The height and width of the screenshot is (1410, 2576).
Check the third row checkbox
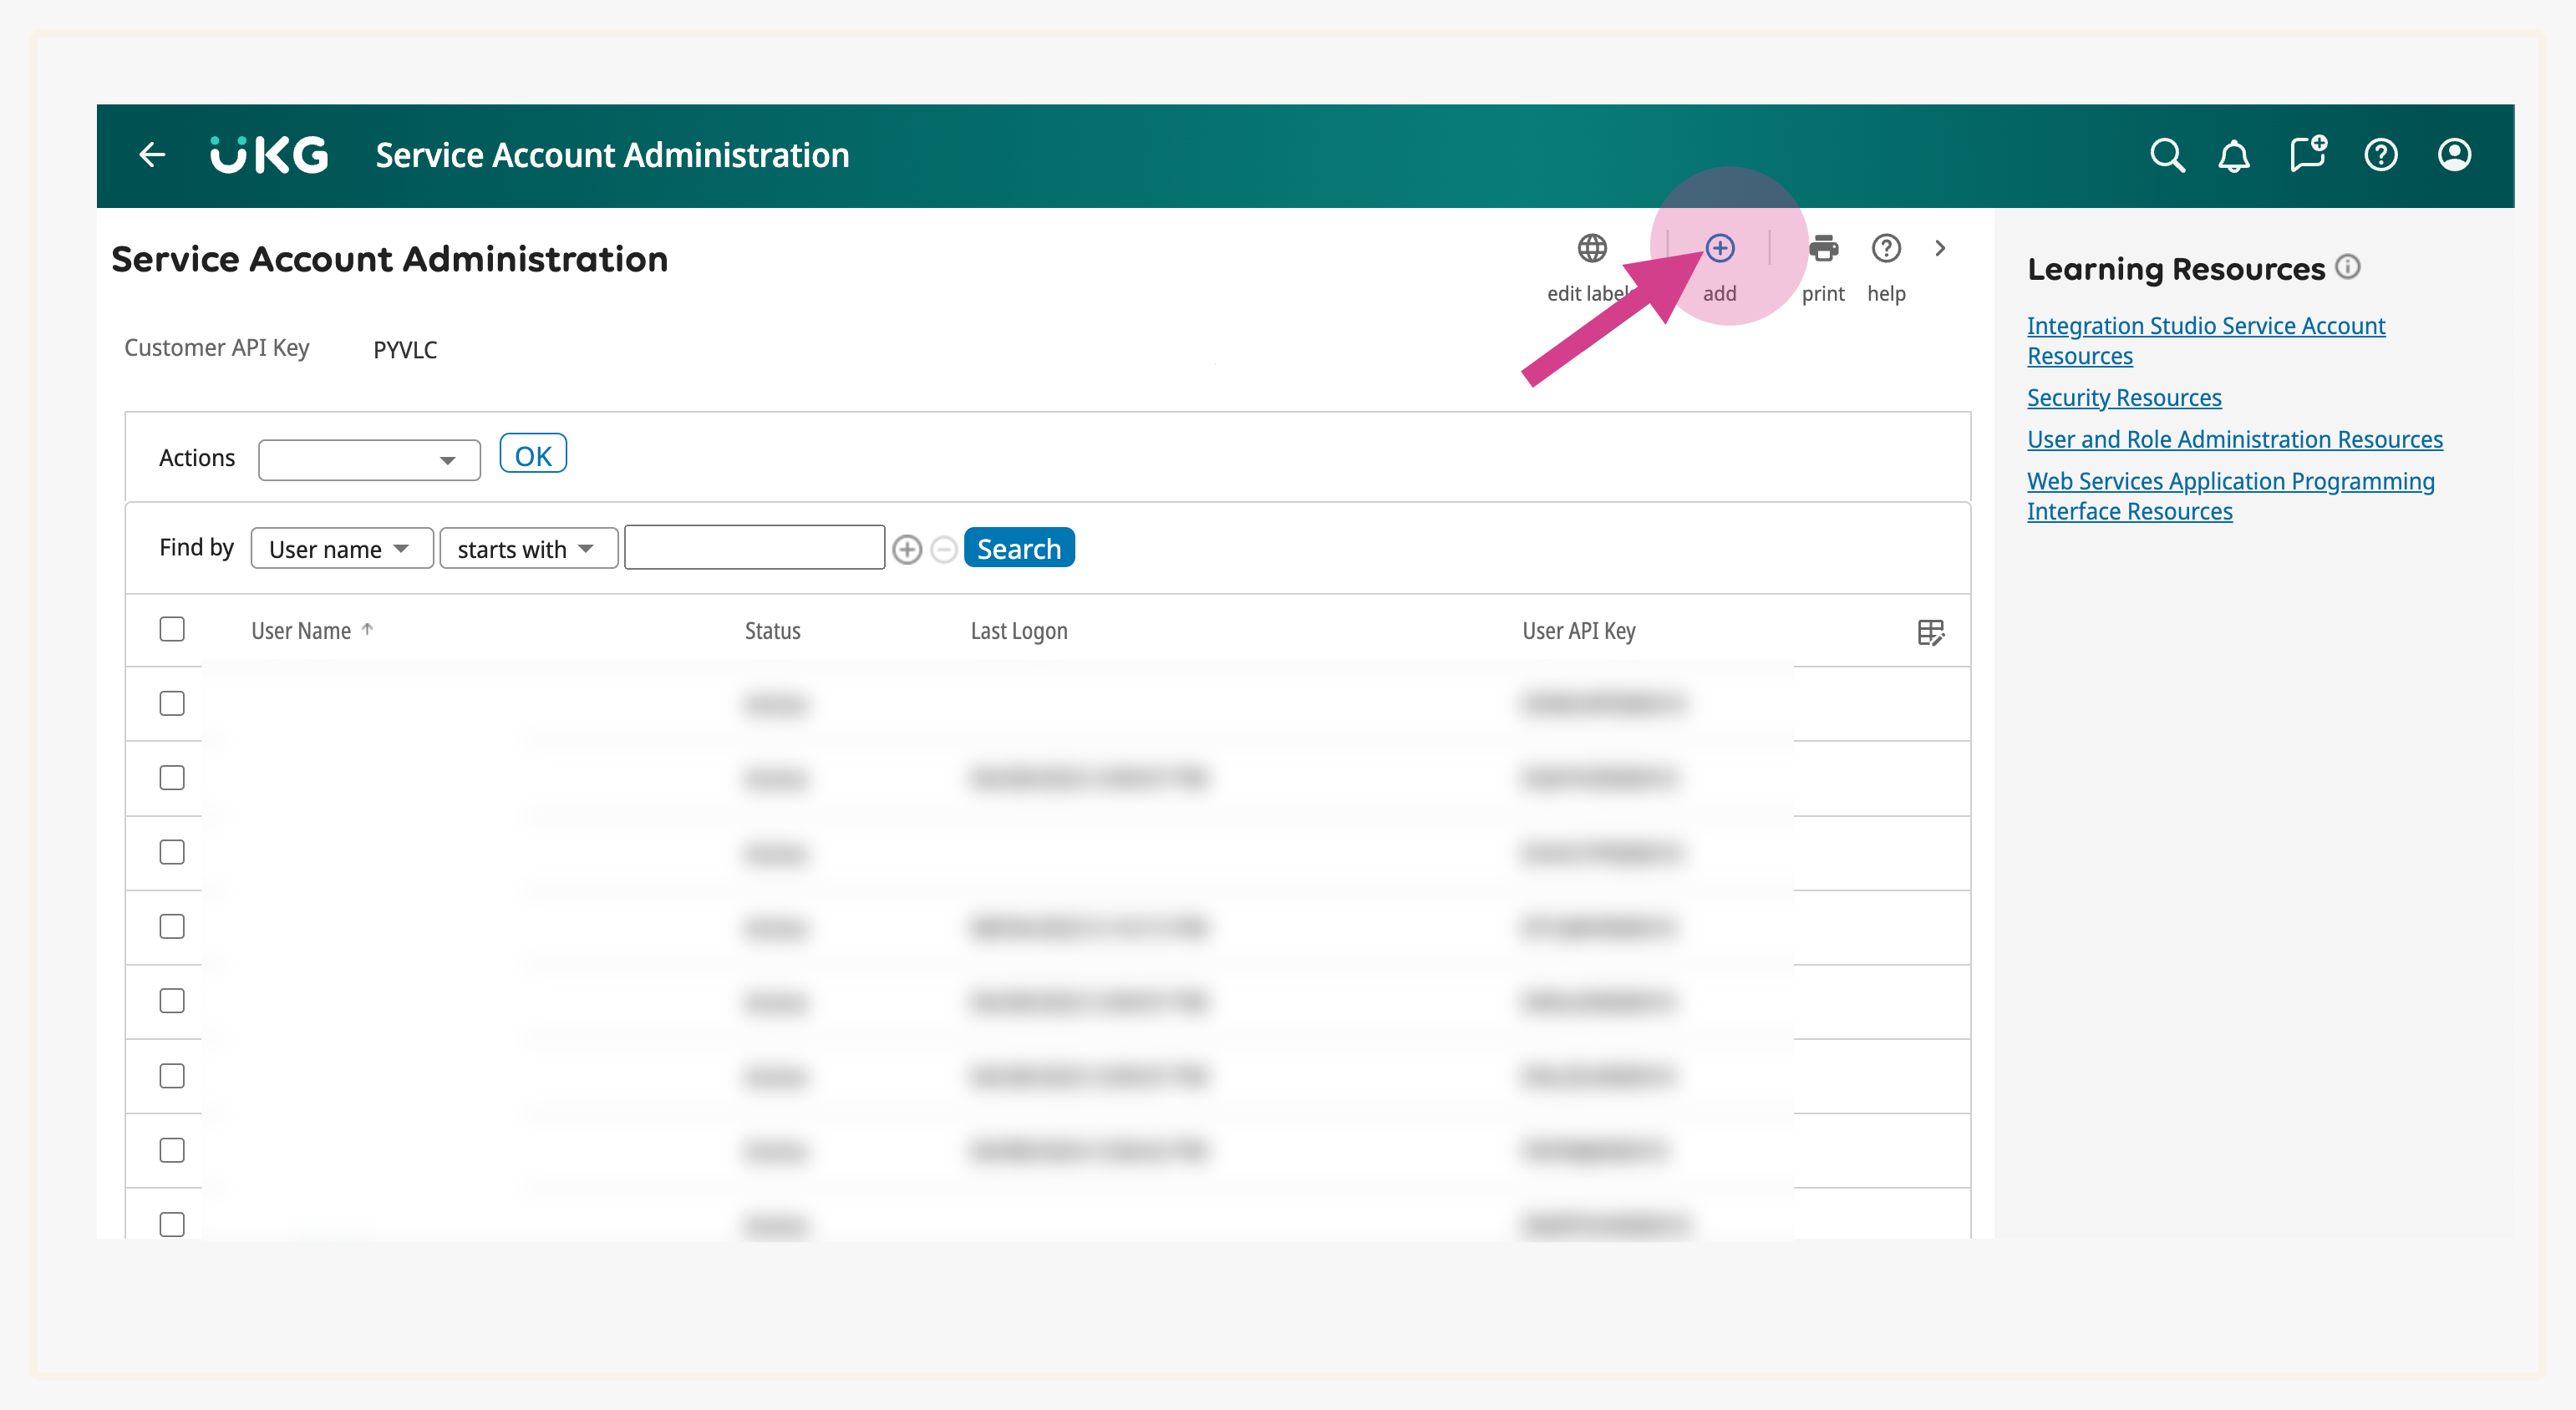point(172,852)
